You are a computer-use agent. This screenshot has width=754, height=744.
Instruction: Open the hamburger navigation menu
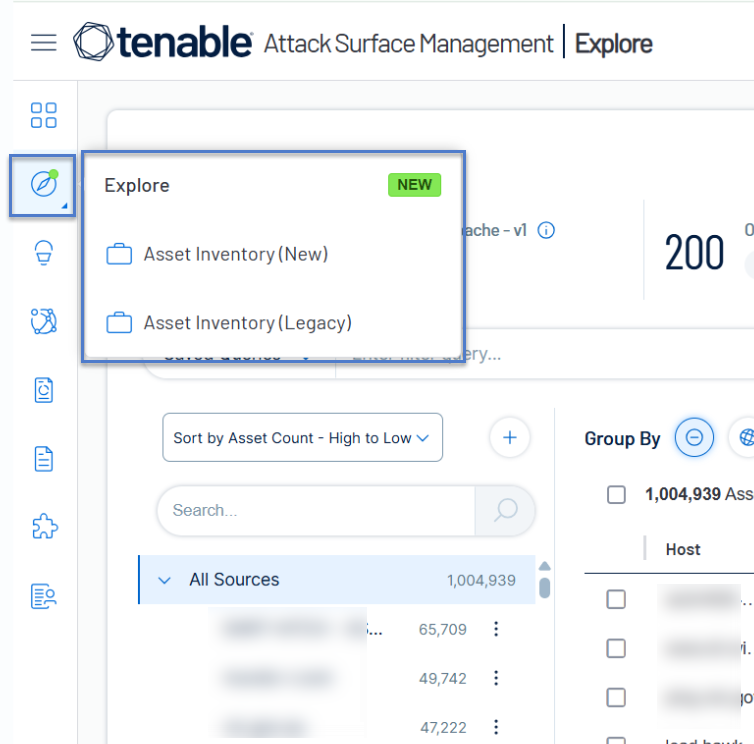(x=44, y=42)
